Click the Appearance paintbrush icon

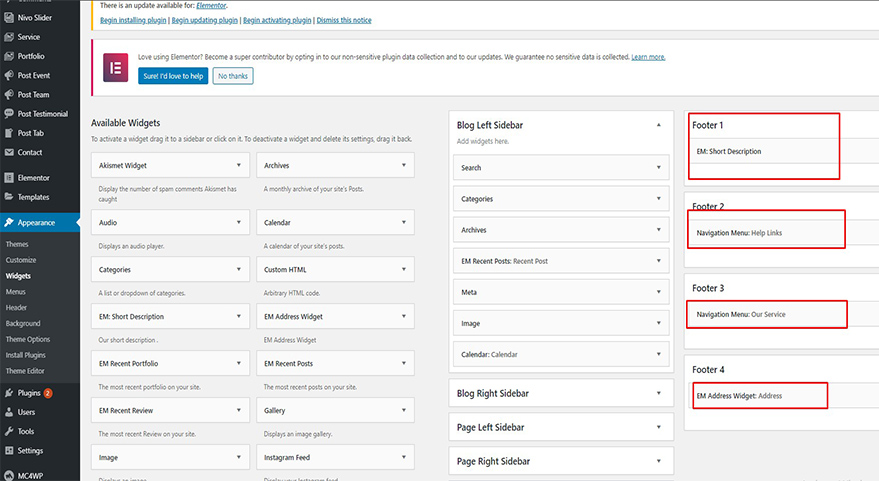[9, 222]
